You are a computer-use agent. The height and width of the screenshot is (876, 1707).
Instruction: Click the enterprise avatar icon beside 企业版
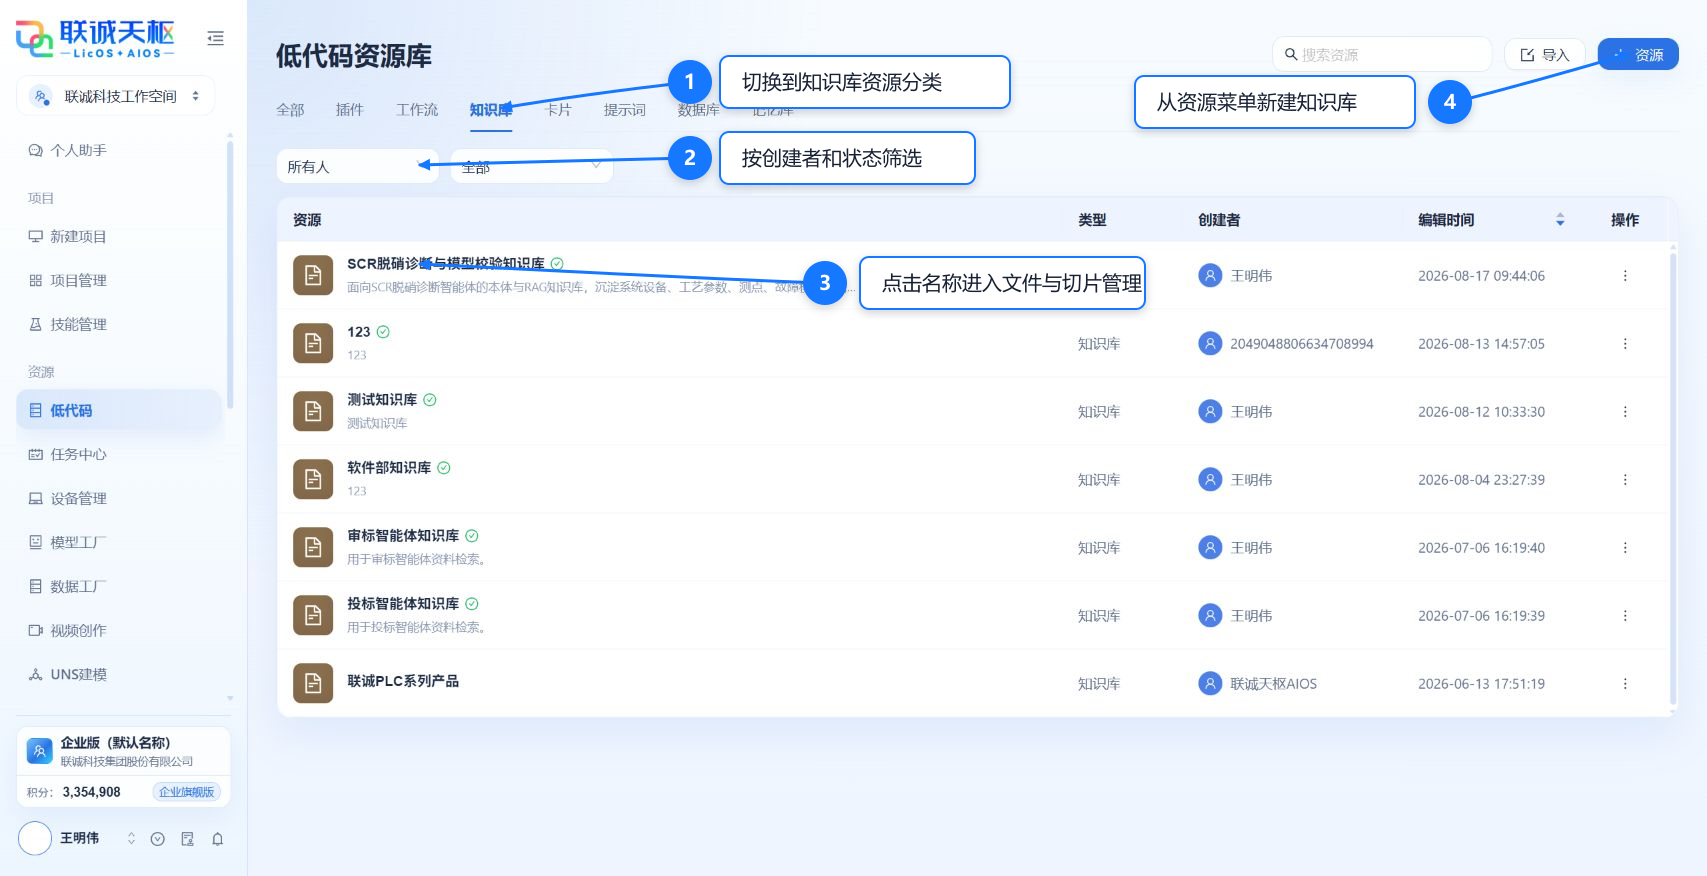point(40,751)
